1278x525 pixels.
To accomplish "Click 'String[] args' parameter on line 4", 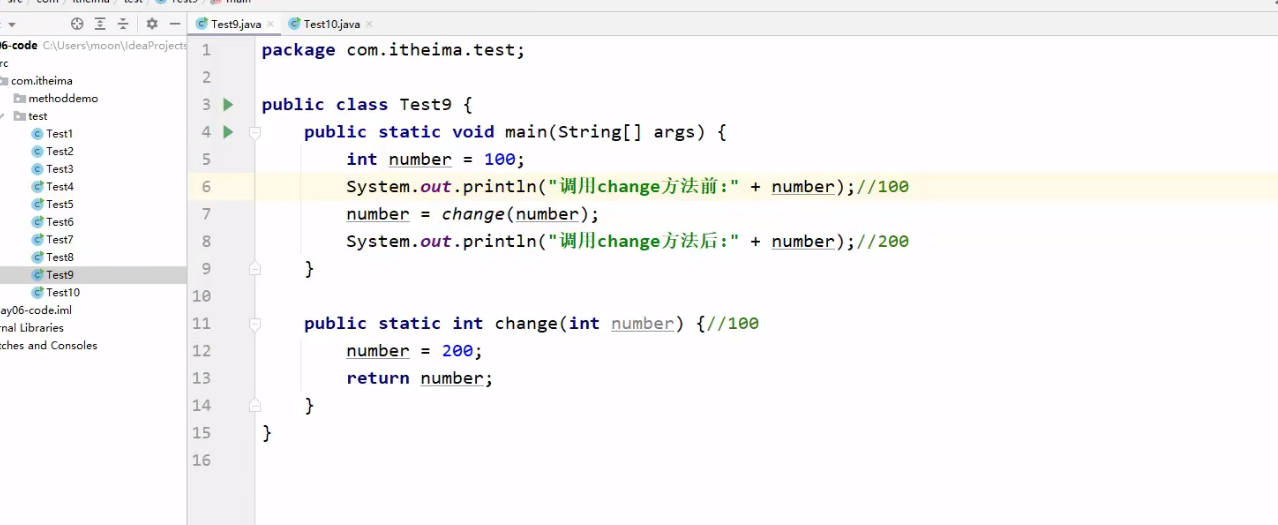I will [625, 132].
